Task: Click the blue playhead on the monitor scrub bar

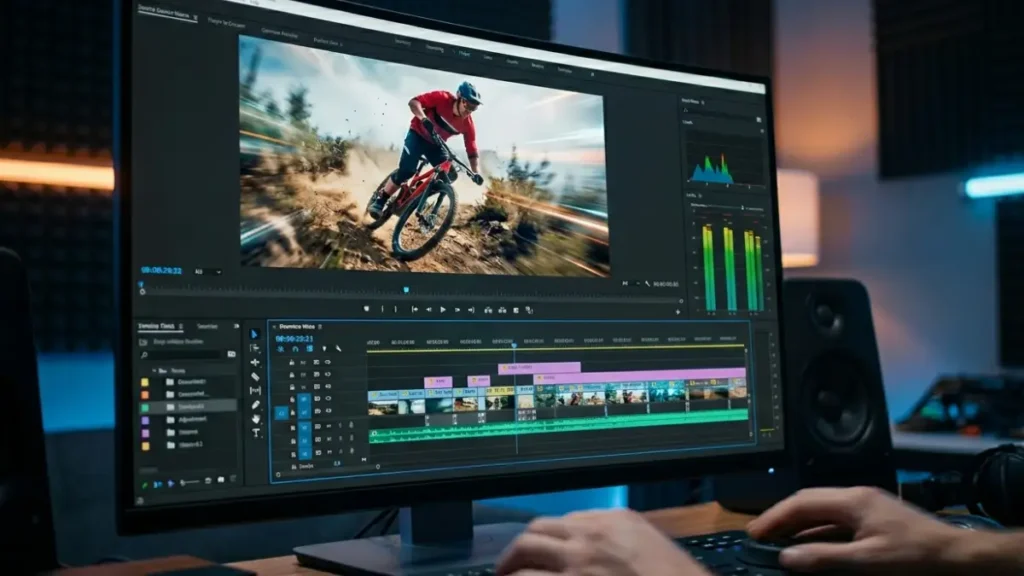Action: pos(406,289)
